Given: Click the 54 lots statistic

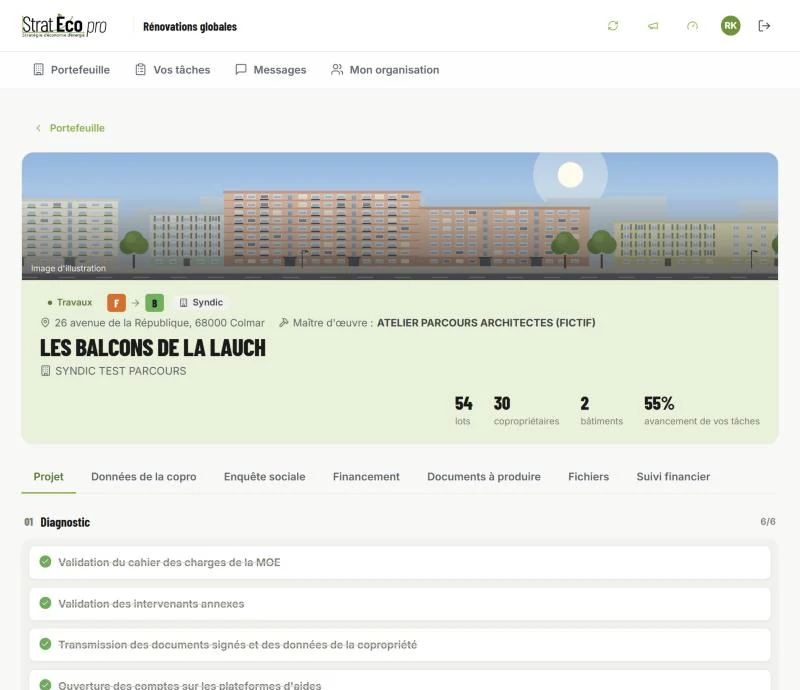Looking at the screenshot, I should pyautogui.click(x=463, y=410).
